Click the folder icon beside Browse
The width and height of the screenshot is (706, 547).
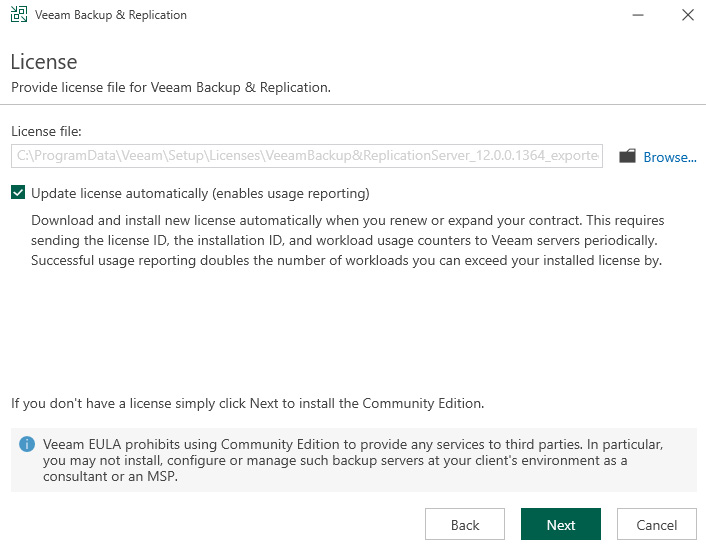[x=627, y=156]
